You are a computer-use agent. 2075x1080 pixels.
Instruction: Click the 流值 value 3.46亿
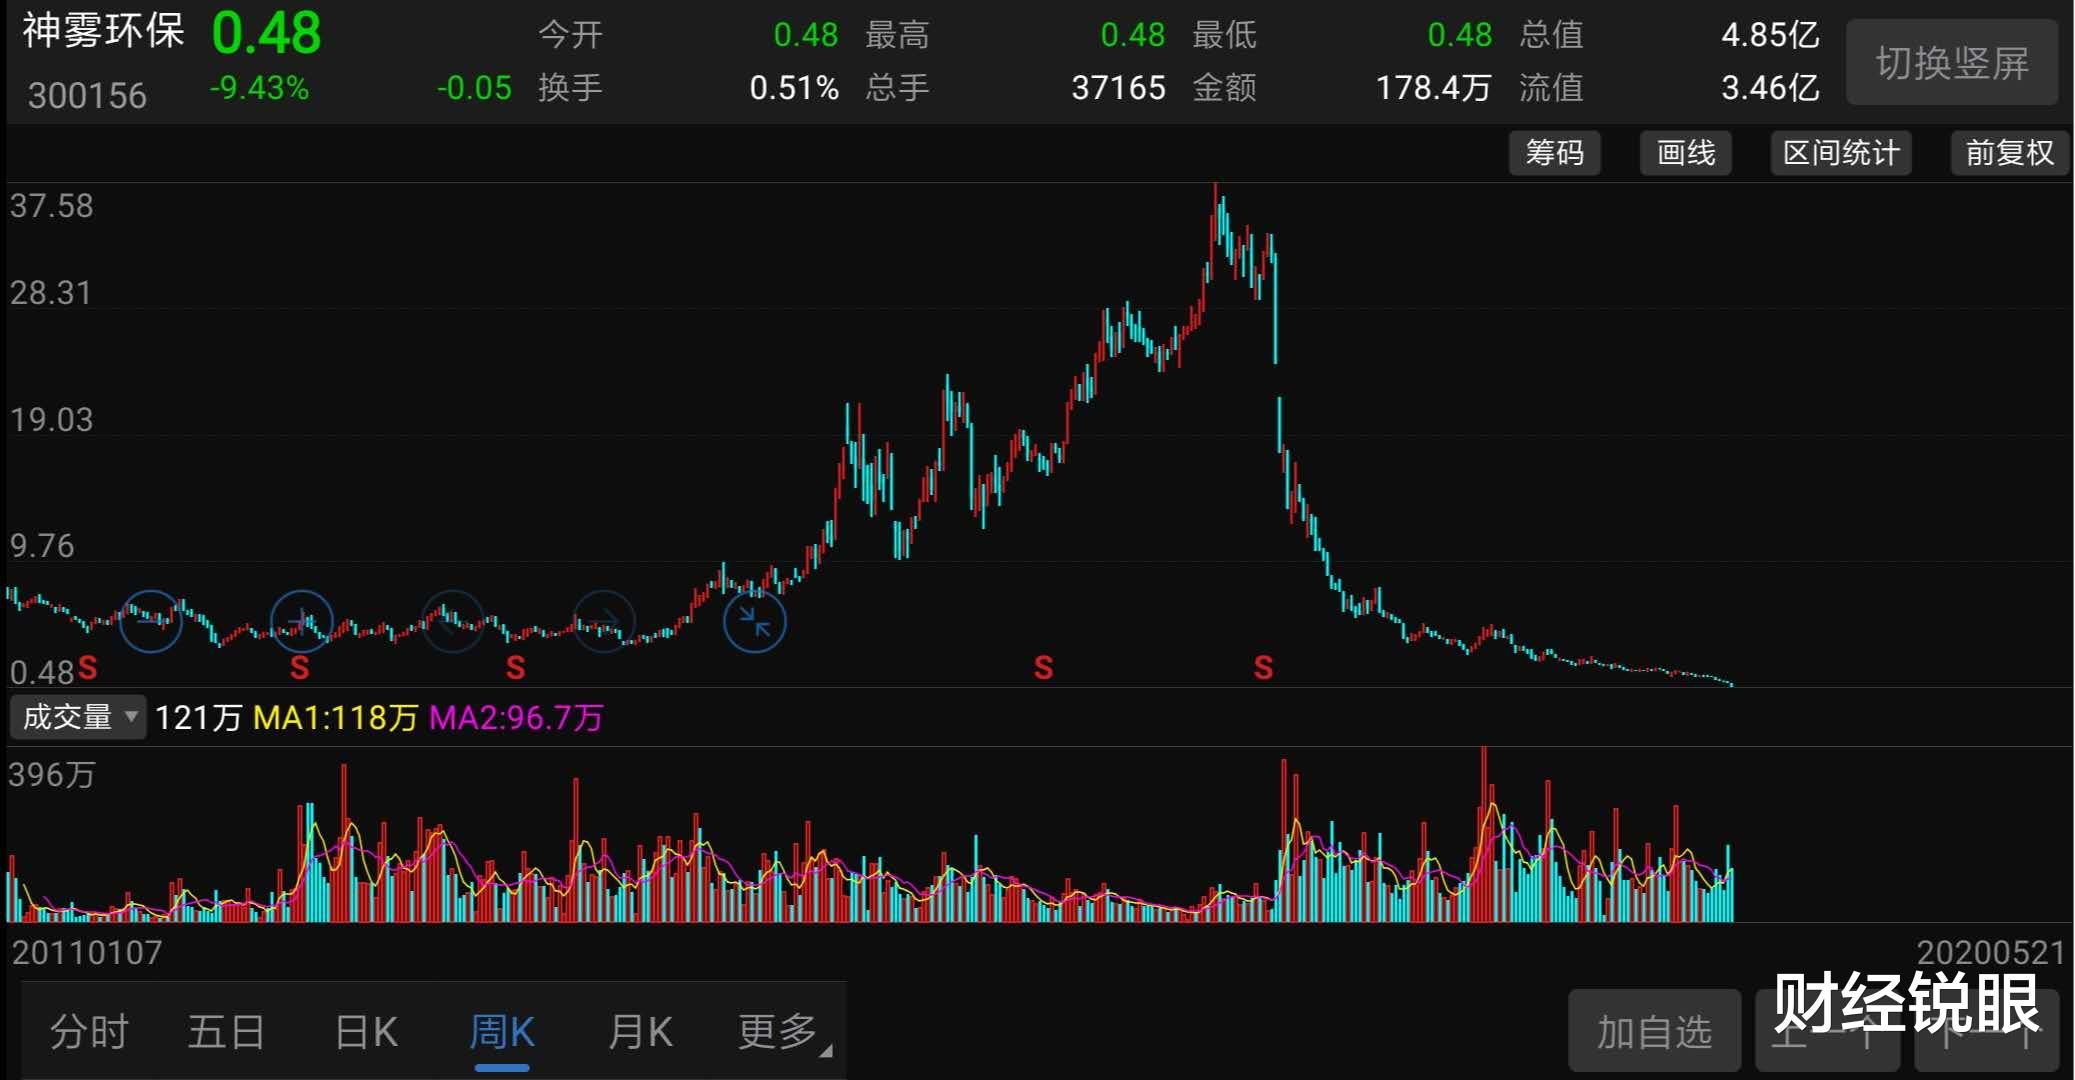click(1770, 88)
